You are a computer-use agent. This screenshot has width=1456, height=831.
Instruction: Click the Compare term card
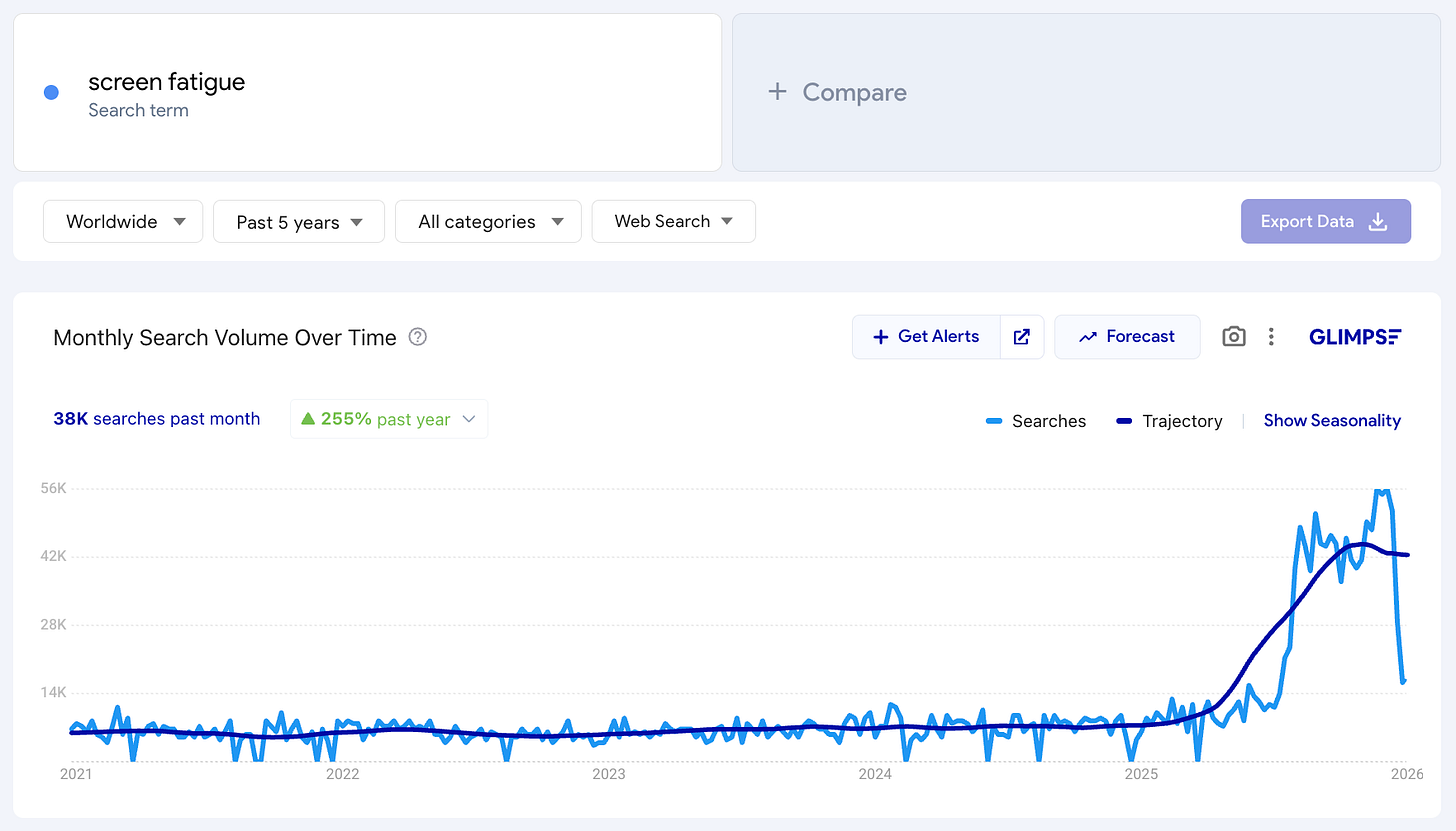point(1086,92)
